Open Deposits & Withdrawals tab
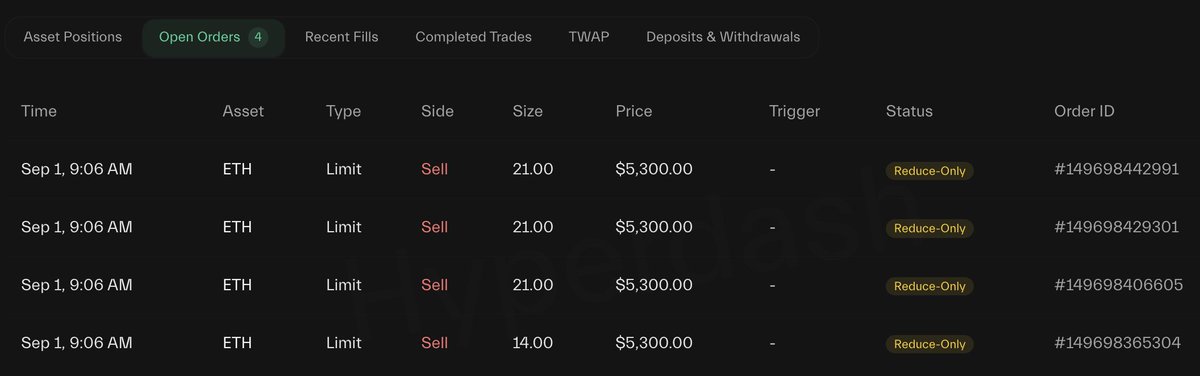The width and height of the screenshot is (1200, 376). tap(723, 37)
